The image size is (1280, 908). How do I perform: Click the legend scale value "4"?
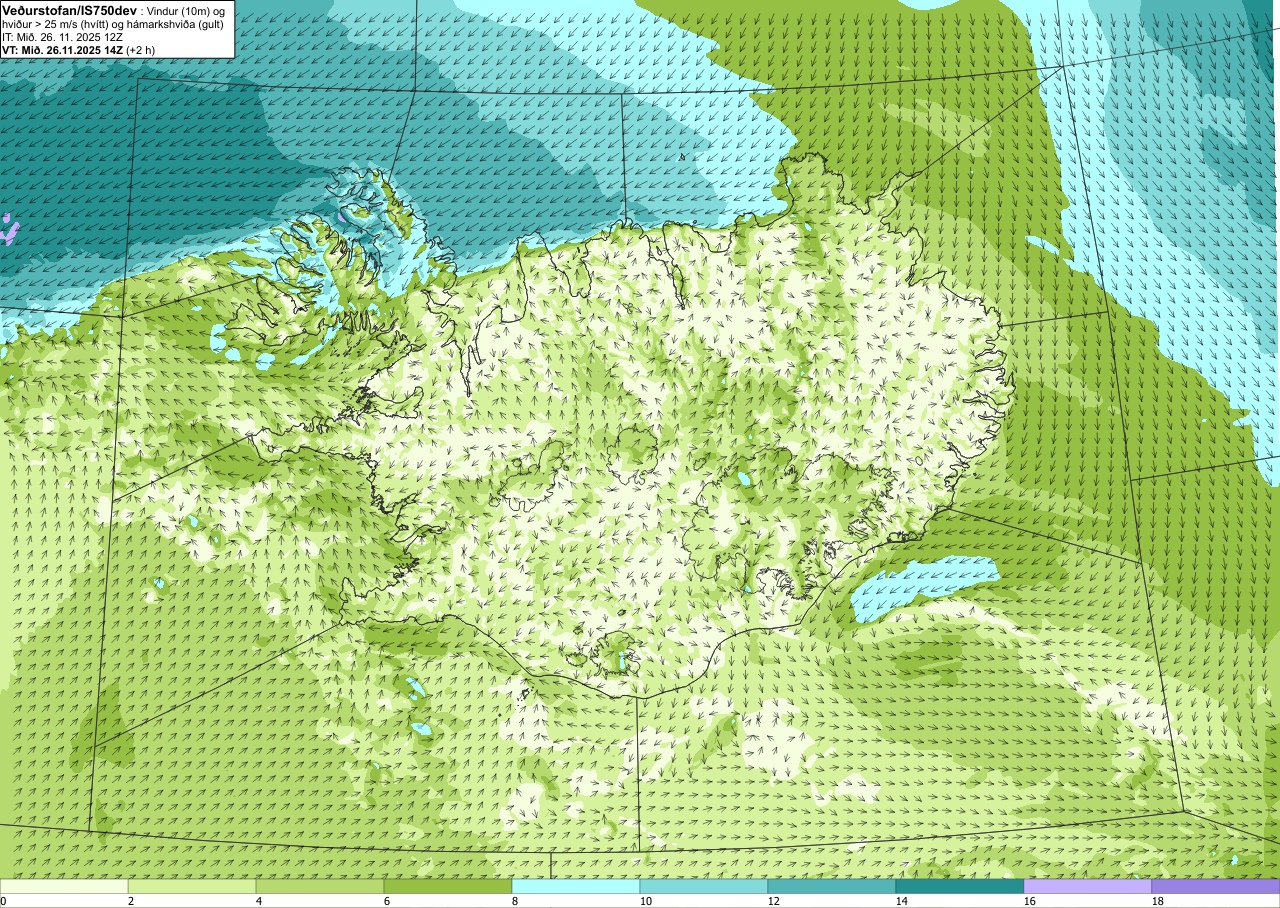click(x=259, y=901)
